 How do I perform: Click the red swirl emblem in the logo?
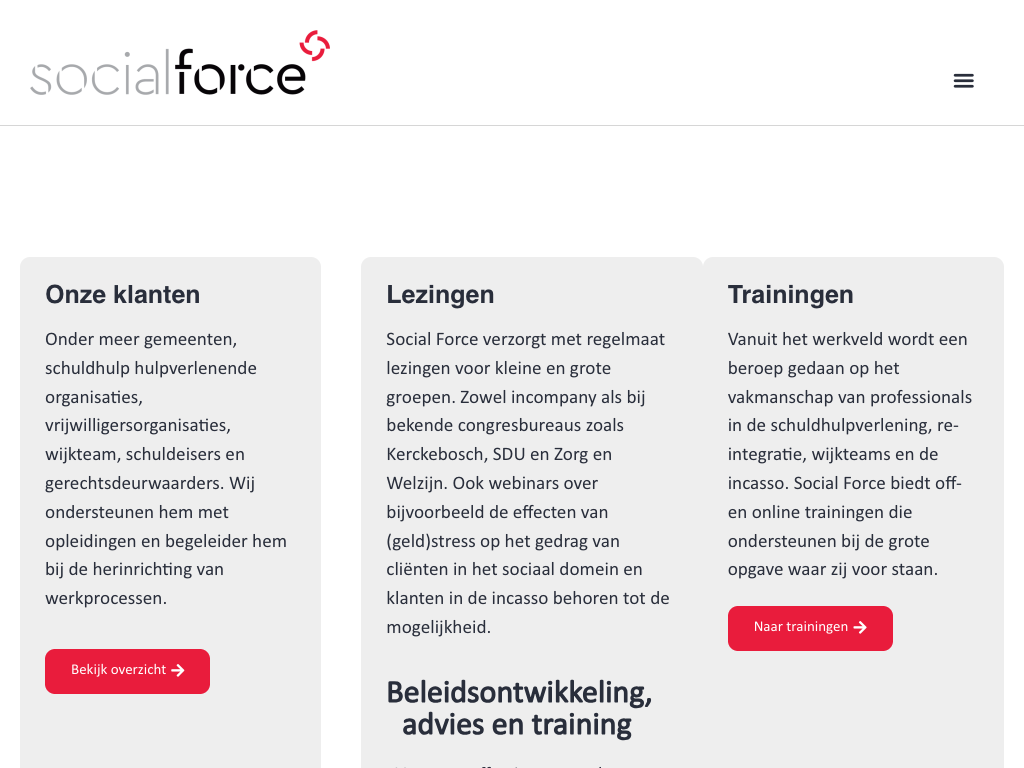(x=315, y=45)
